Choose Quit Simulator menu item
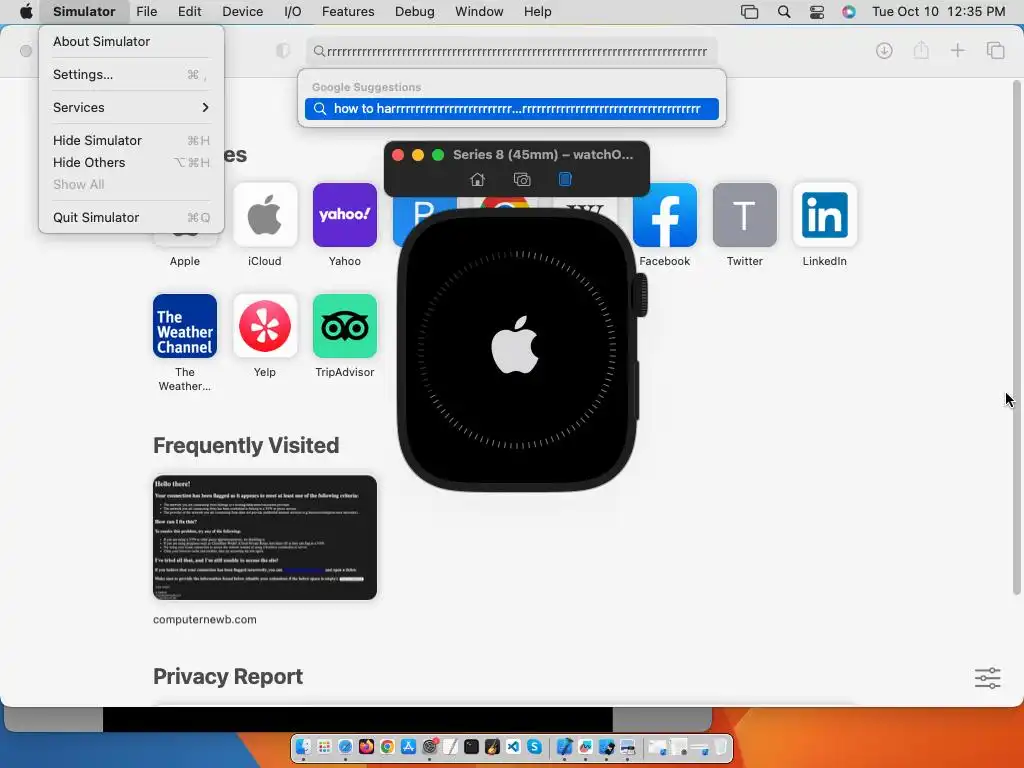The width and height of the screenshot is (1024, 768). click(x=131, y=217)
